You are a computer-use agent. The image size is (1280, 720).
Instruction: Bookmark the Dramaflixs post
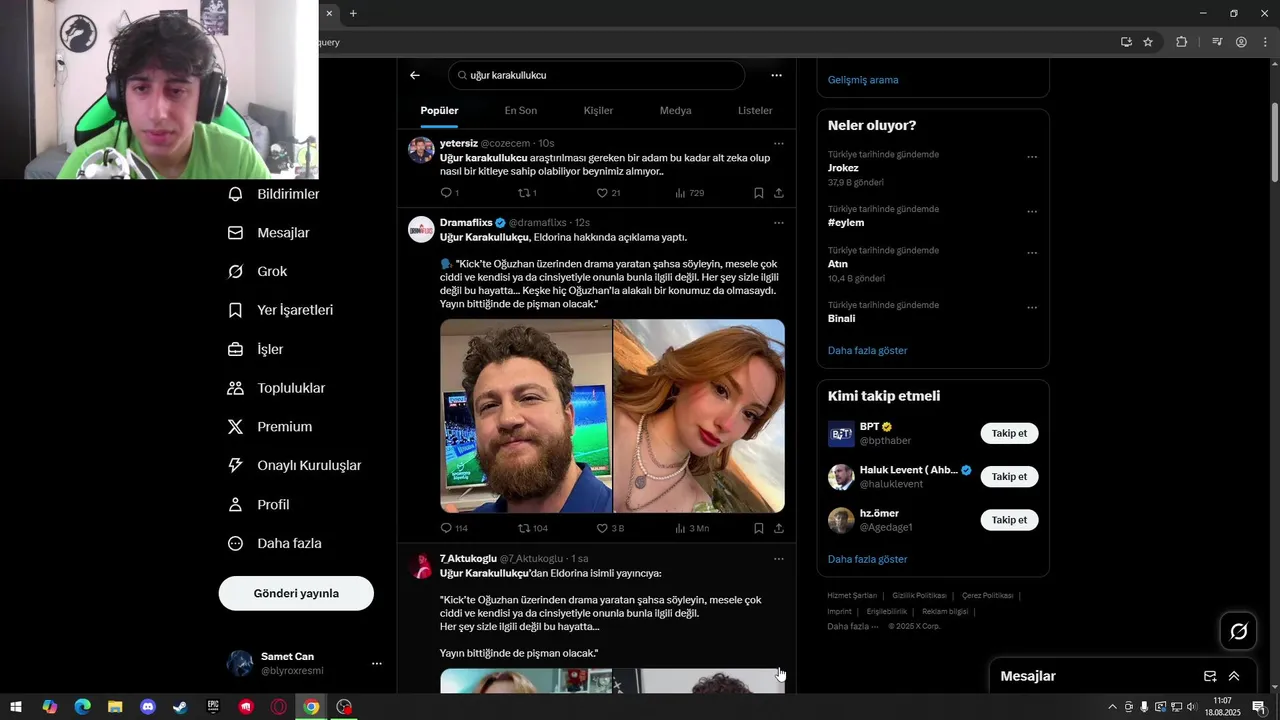(759, 528)
